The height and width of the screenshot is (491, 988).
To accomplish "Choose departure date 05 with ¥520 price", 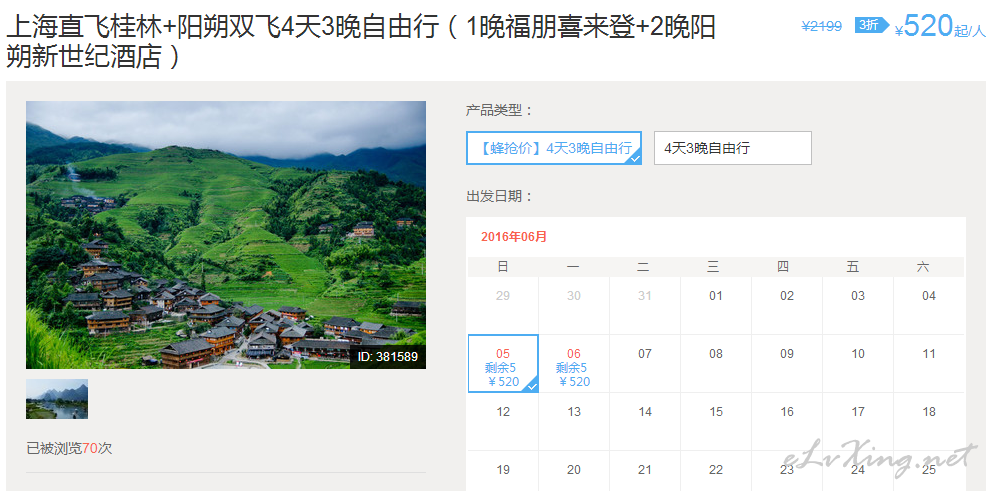I will pyautogui.click(x=503, y=364).
